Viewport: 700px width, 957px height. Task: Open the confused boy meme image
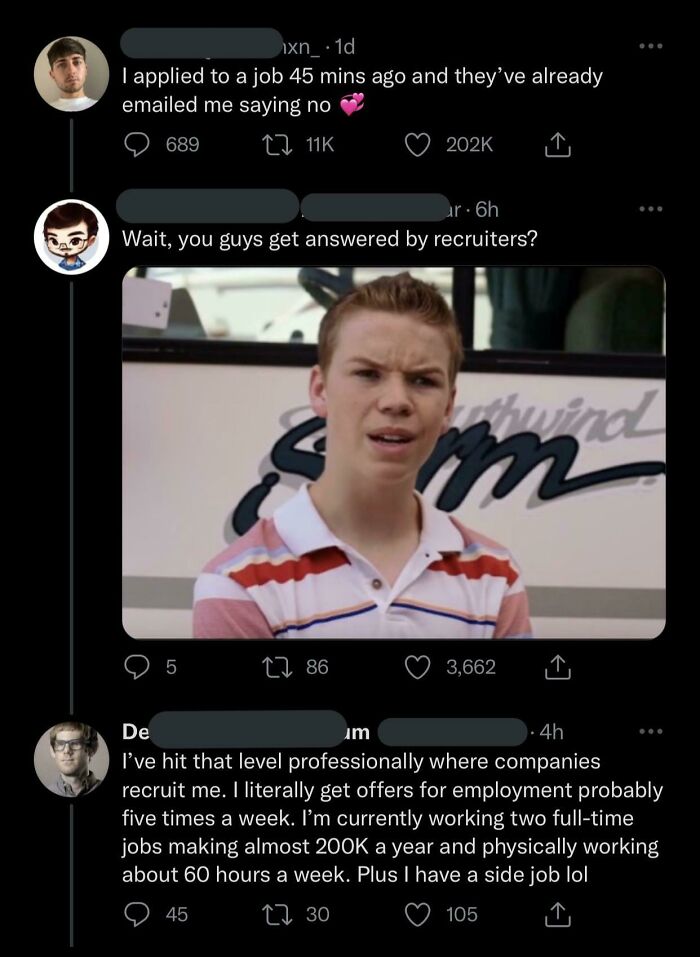(393, 452)
